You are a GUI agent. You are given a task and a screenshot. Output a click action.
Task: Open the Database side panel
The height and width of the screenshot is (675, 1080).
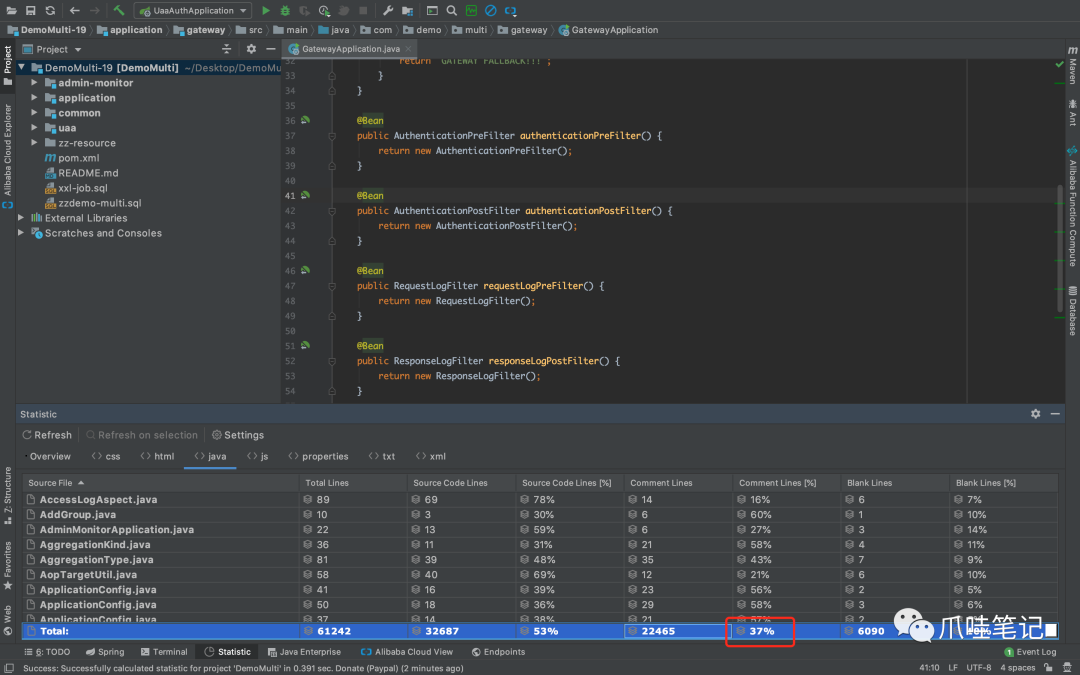1072,311
